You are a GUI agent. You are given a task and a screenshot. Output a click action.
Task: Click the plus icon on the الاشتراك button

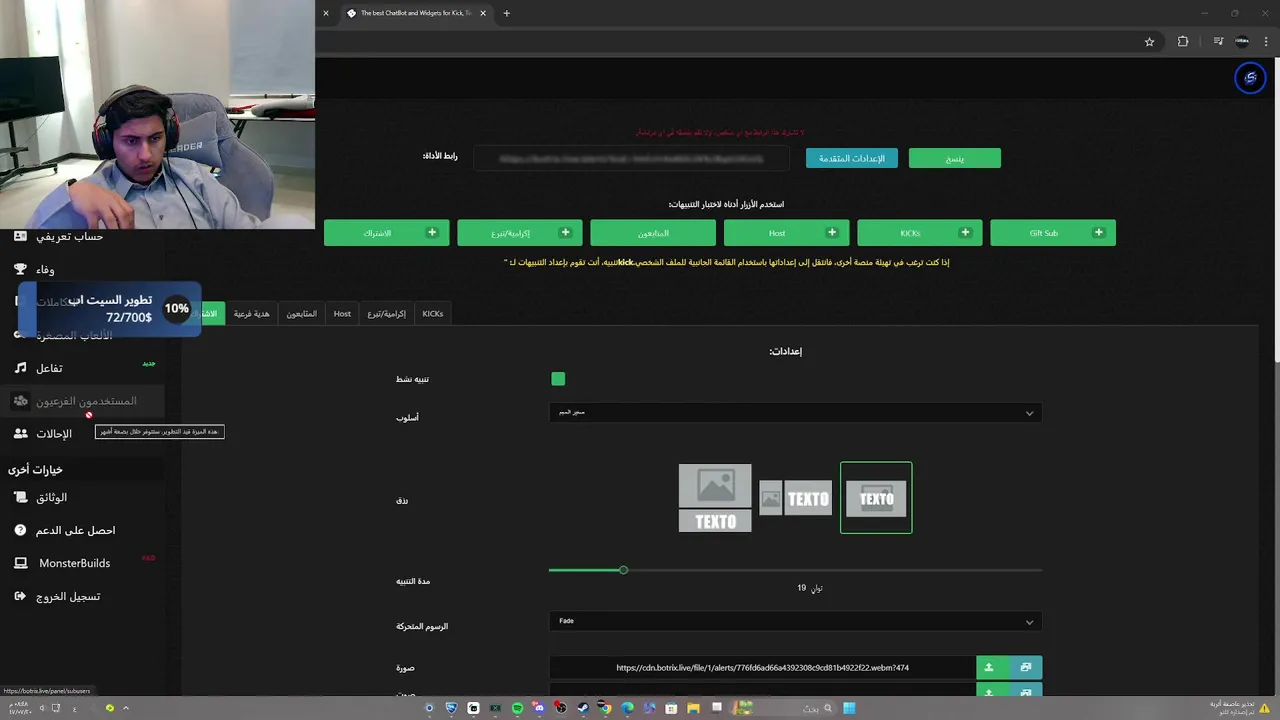click(x=432, y=233)
